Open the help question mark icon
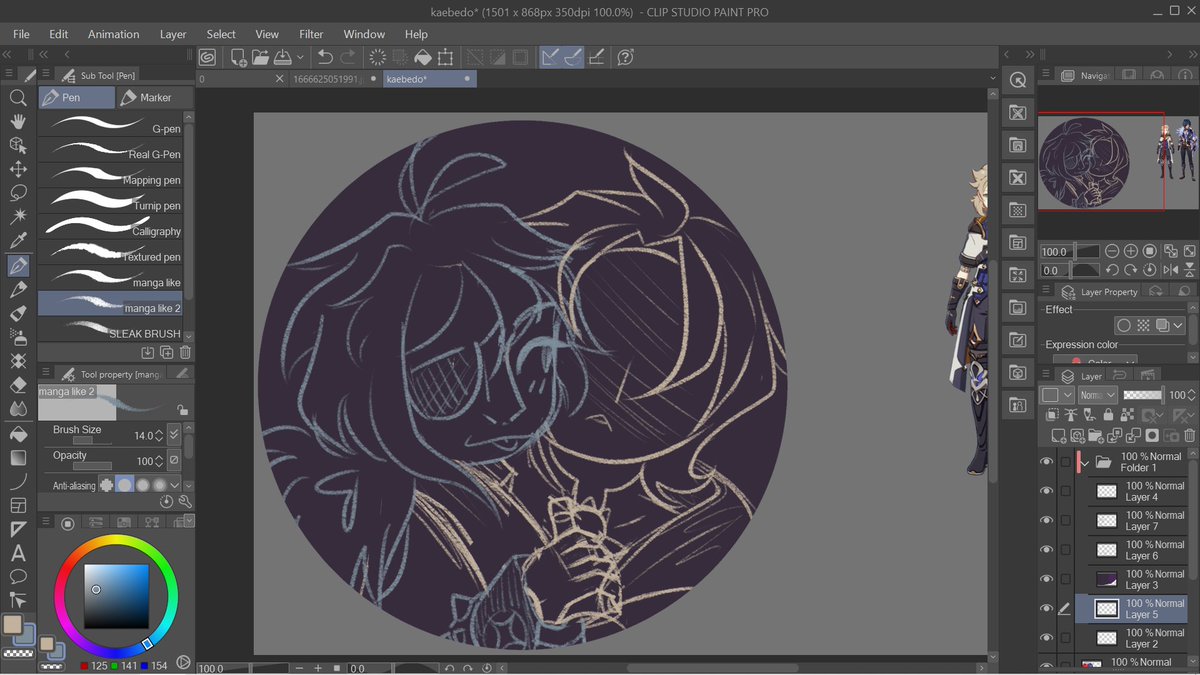The width and height of the screenshot is (1200, 675). pyautogui.click(x=626, y=57)
